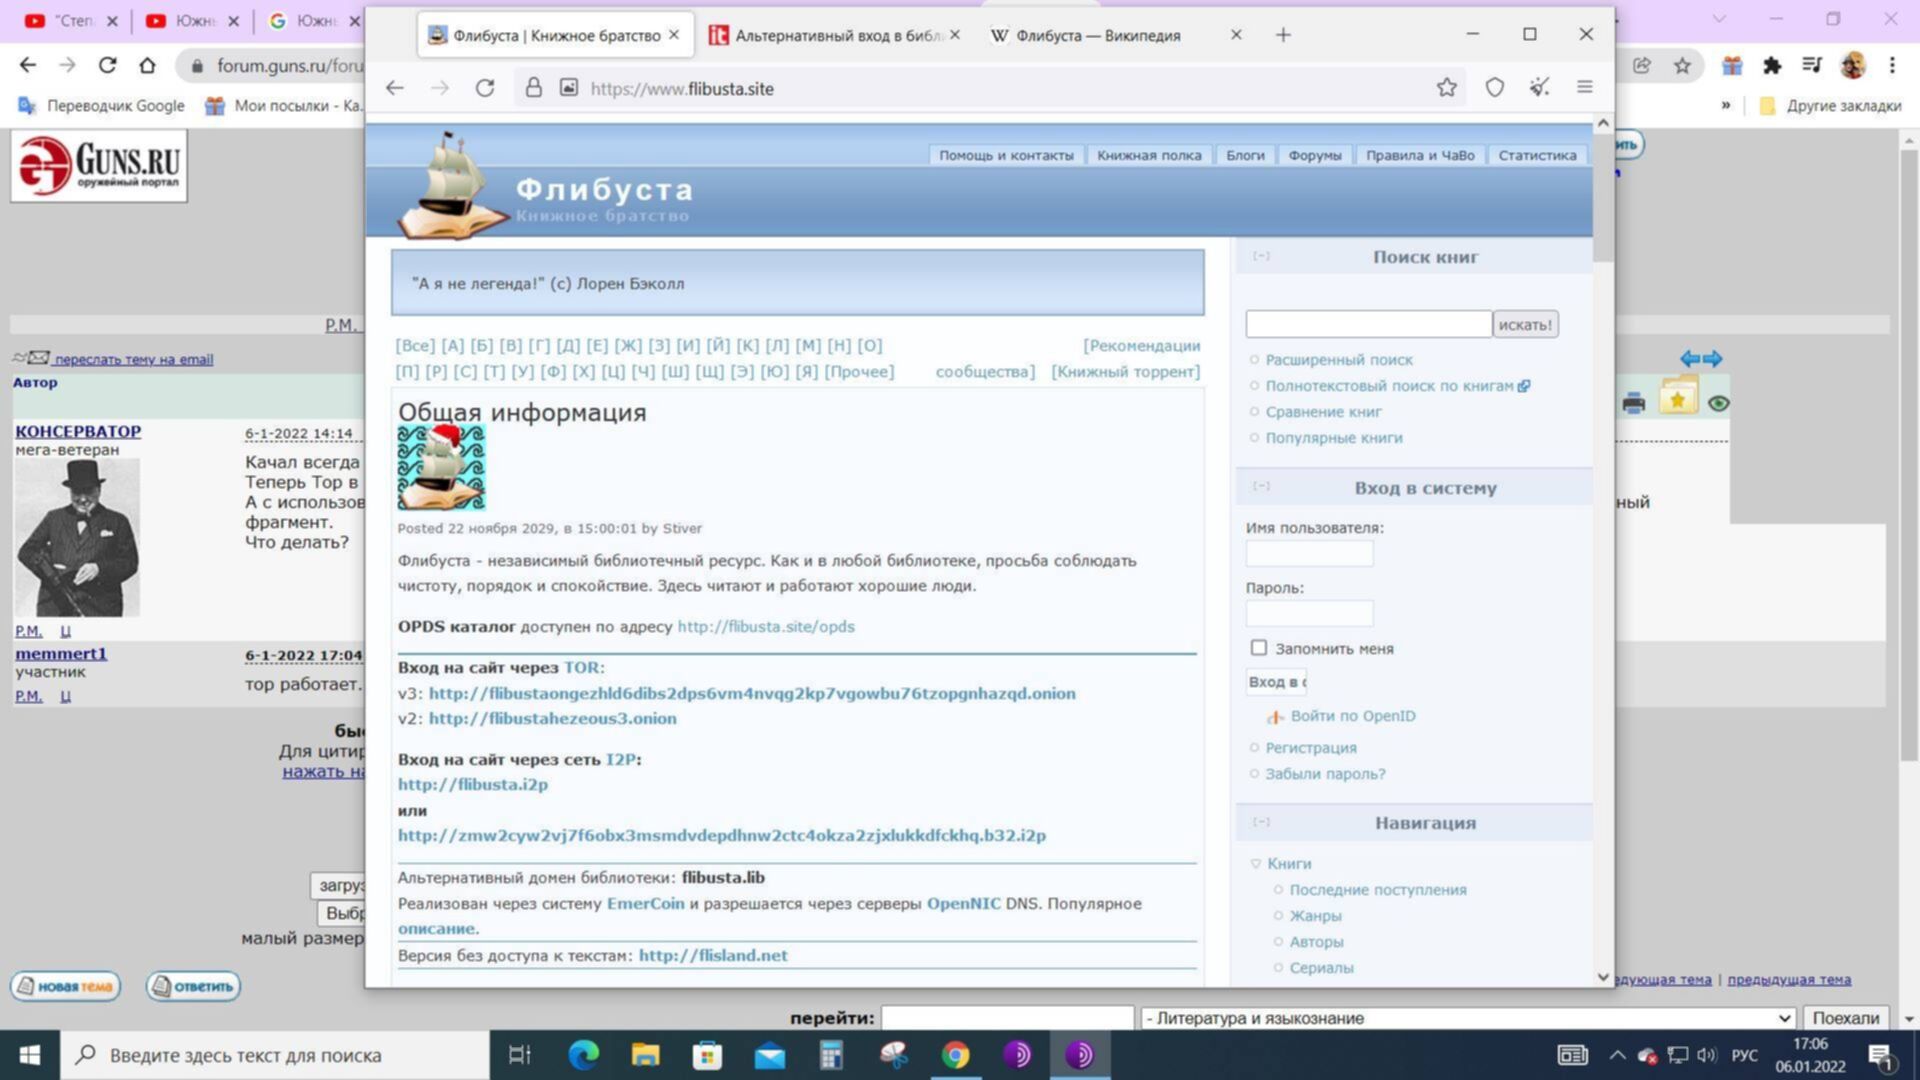Open the Статистика menu item

tap(1537, 155)
